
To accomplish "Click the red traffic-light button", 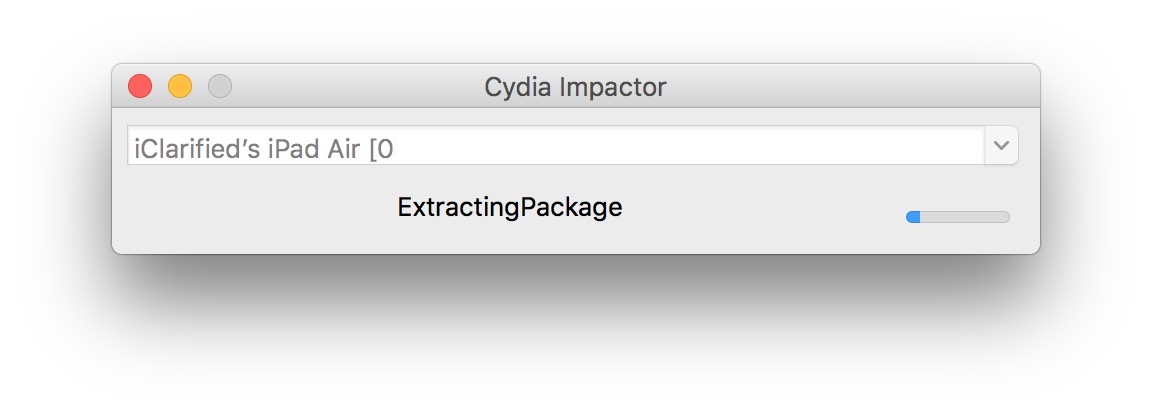I will pos(140,87).
